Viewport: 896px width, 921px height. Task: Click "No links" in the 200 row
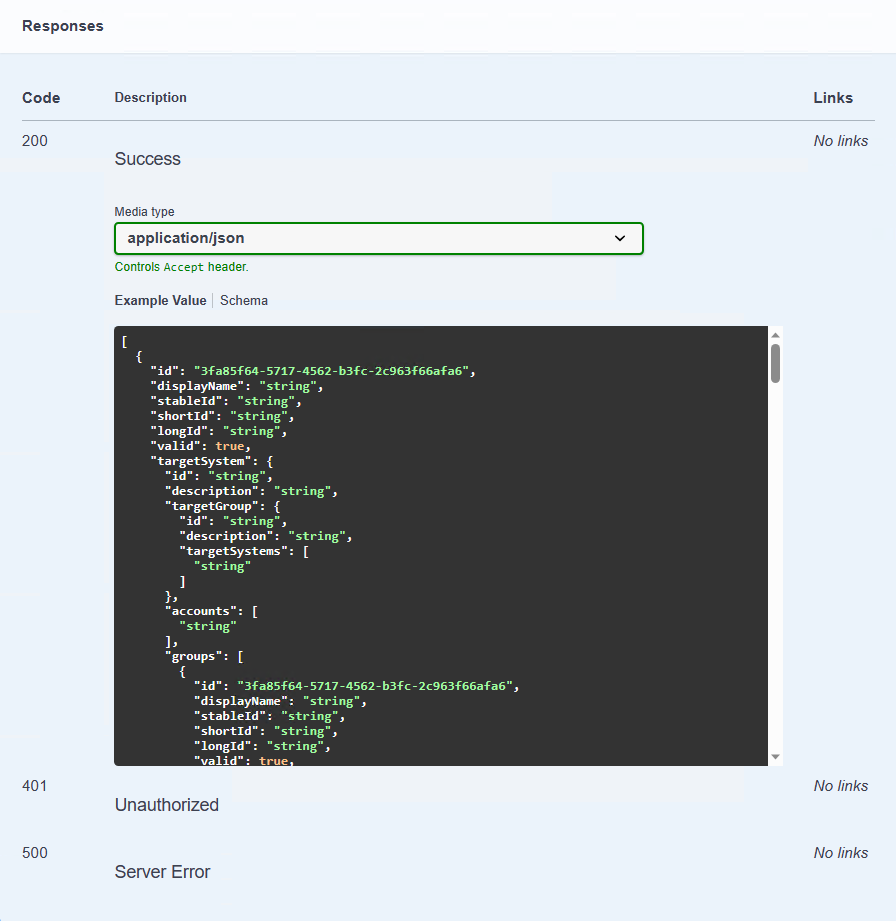click(840, 141)
